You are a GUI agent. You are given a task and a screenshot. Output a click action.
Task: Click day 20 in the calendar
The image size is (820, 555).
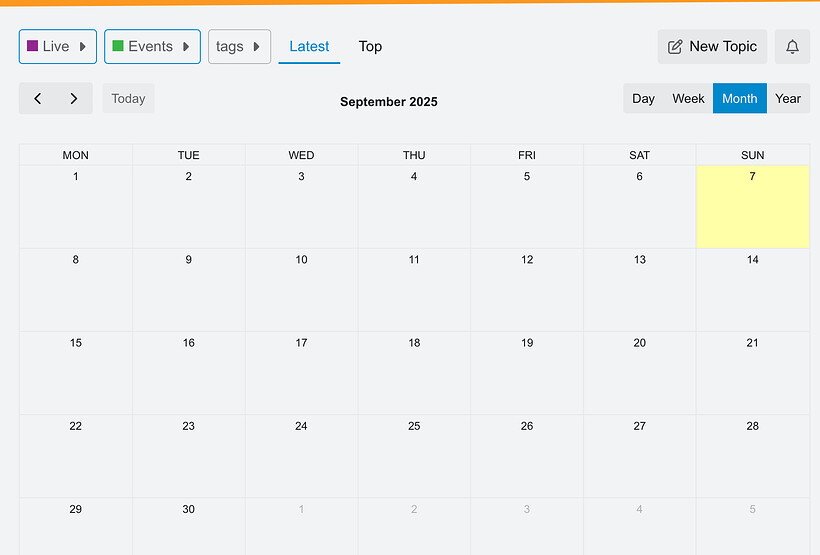tap(640, 373)
